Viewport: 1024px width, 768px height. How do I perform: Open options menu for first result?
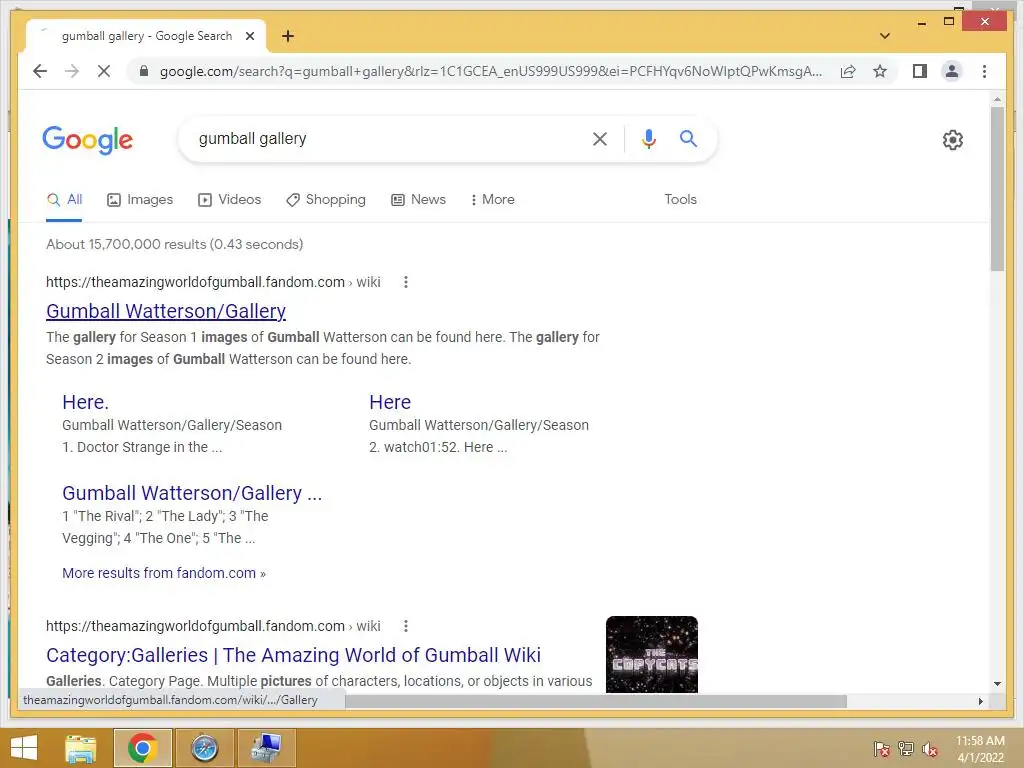point(406,282)
